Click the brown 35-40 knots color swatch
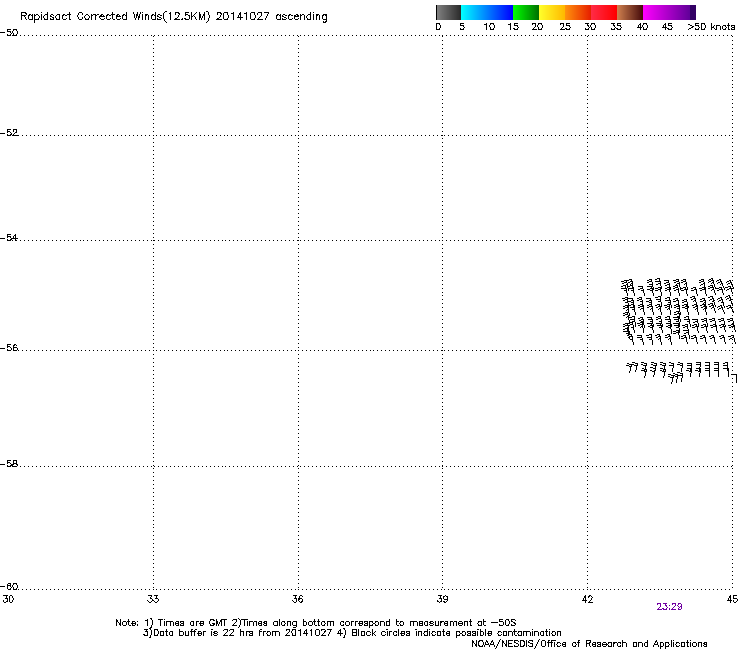 (630, 12)
